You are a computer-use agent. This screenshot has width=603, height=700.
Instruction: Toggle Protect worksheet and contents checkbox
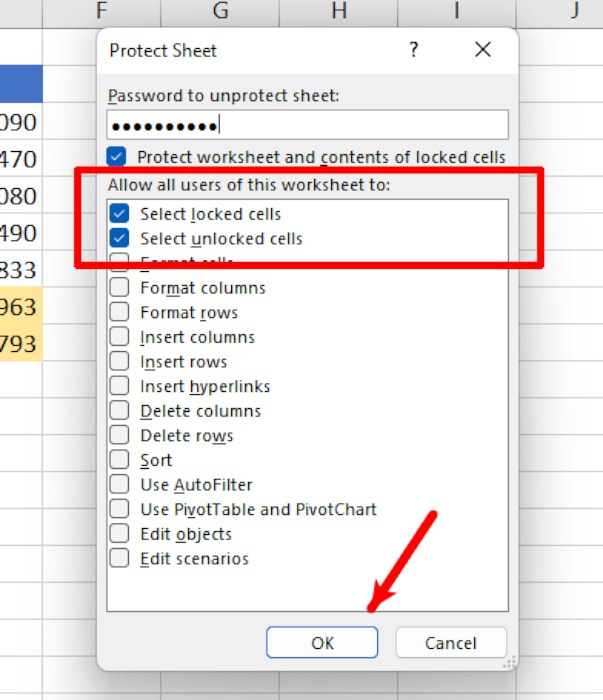[116, 157]
